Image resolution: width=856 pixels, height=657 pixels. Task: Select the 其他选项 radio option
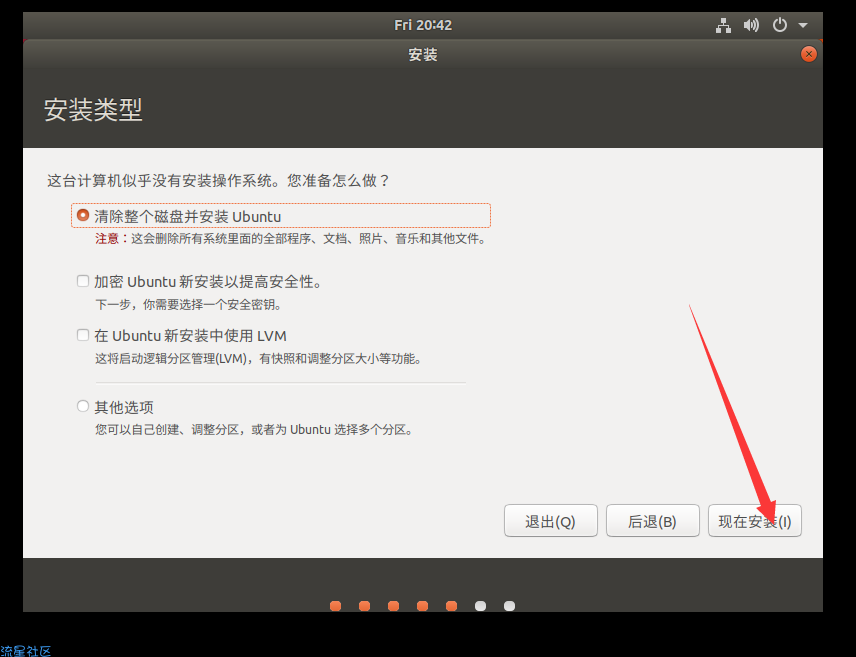click(x=83, y=406)
